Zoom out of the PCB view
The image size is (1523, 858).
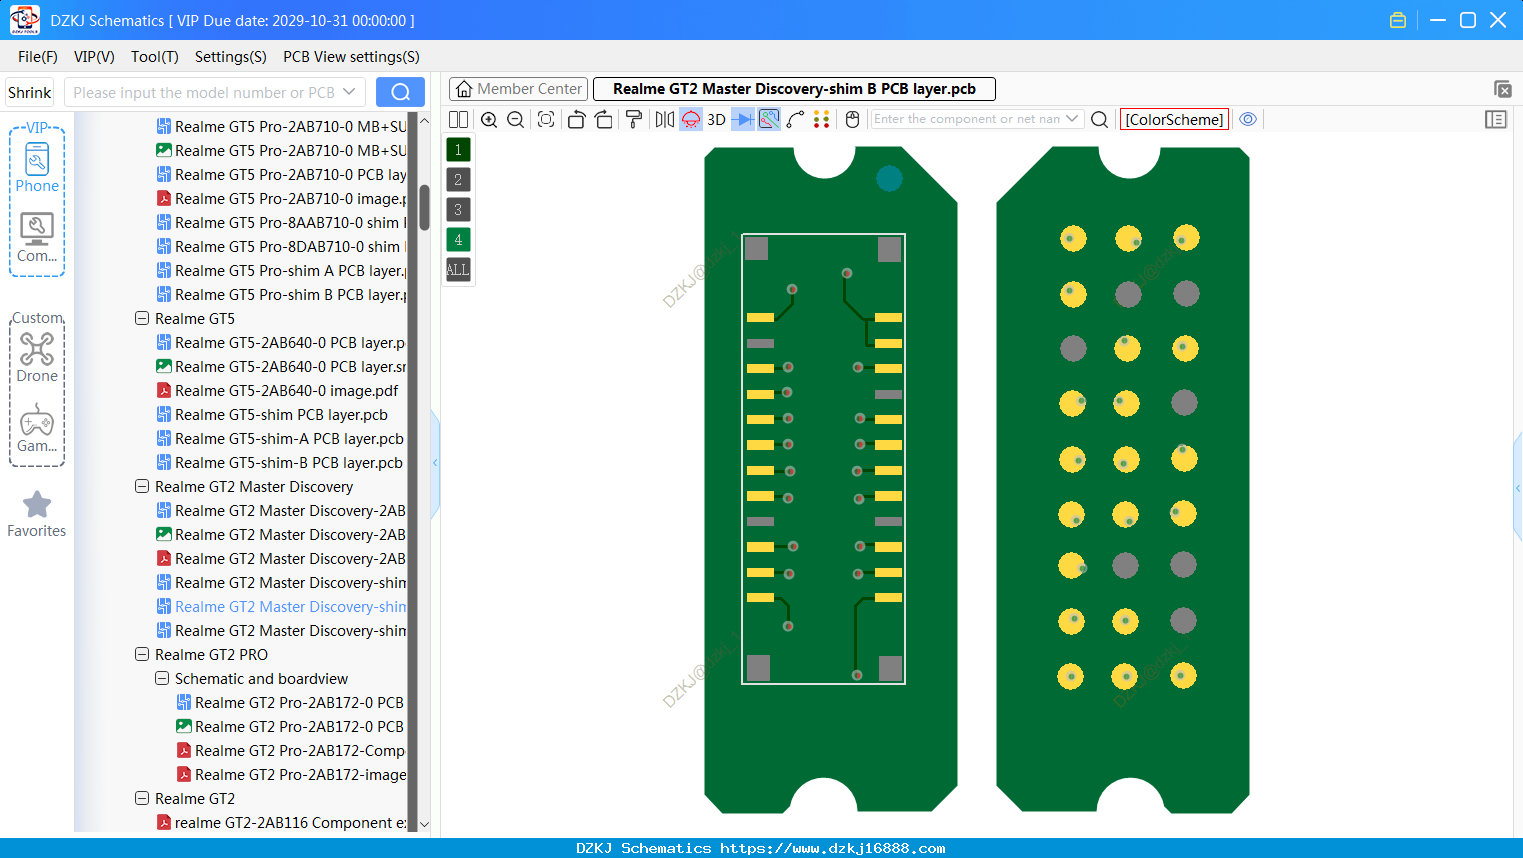(516, 120)
